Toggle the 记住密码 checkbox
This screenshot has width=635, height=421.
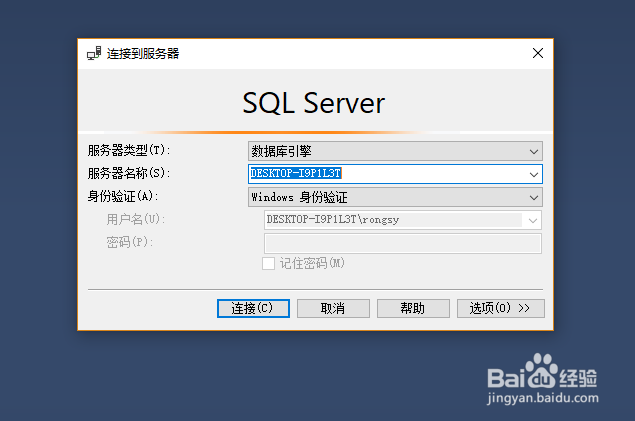(x=268, y=264)
